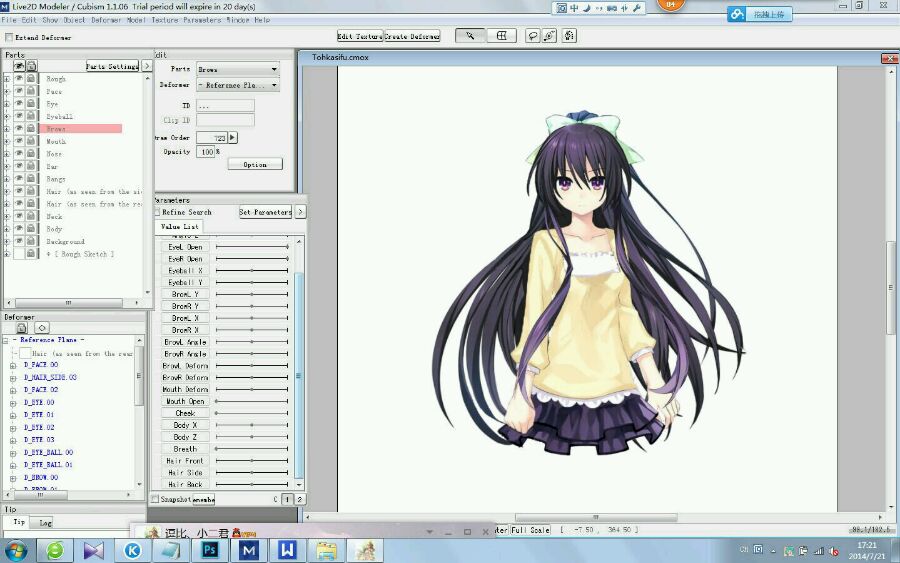The image size is (900, 563).
Task: Click the rightmost toolbar tool icon
Action: (569, 36)
